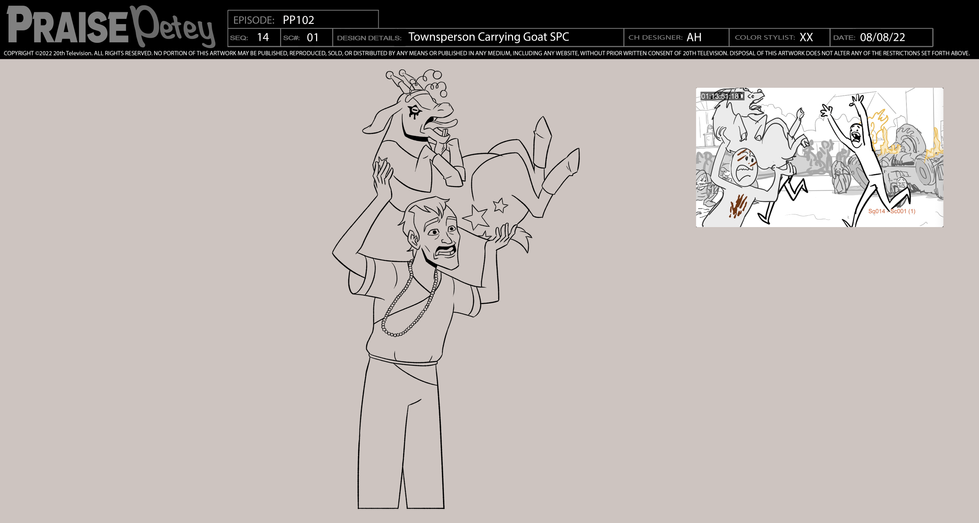Click the large star on goat's body
This screenshot has height=523, width=979.
tap(476, 218)
